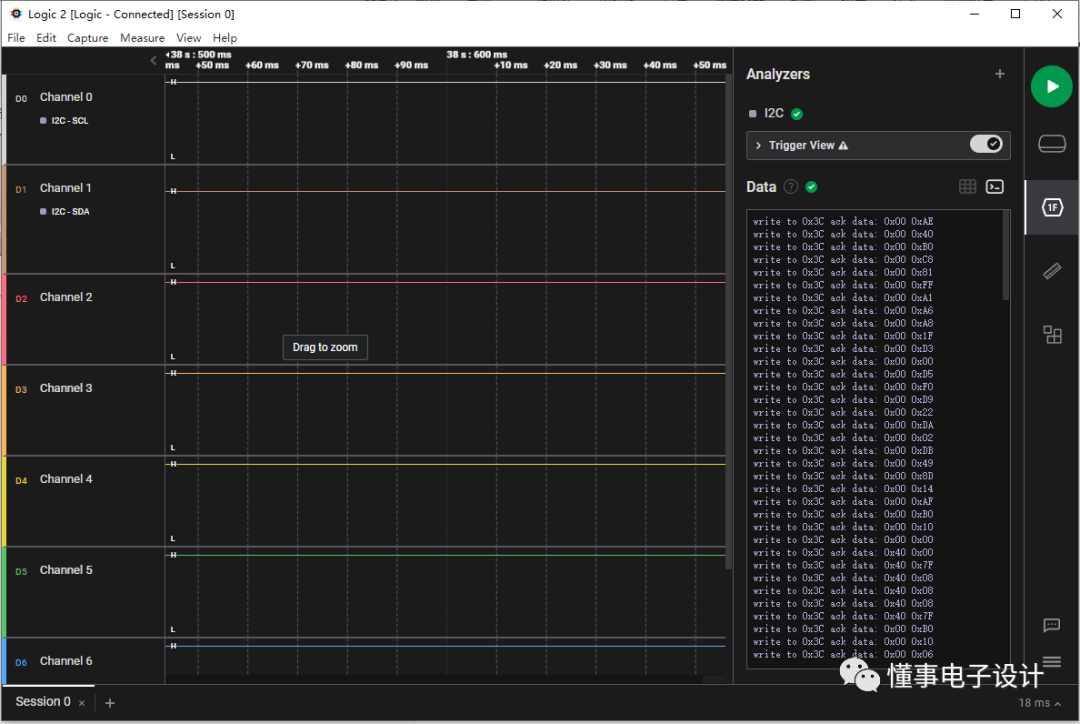Open the Data panel help question mark
Screen dimensions: 1080x724
792,186
